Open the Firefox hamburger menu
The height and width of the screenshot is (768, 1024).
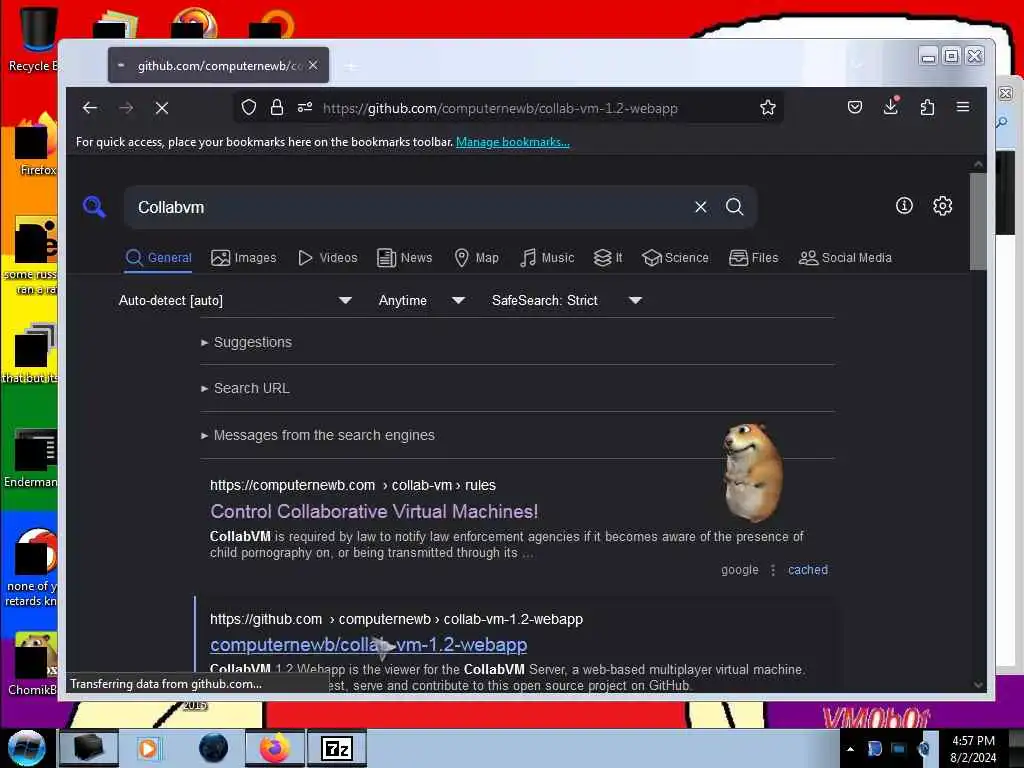point(963,107)
